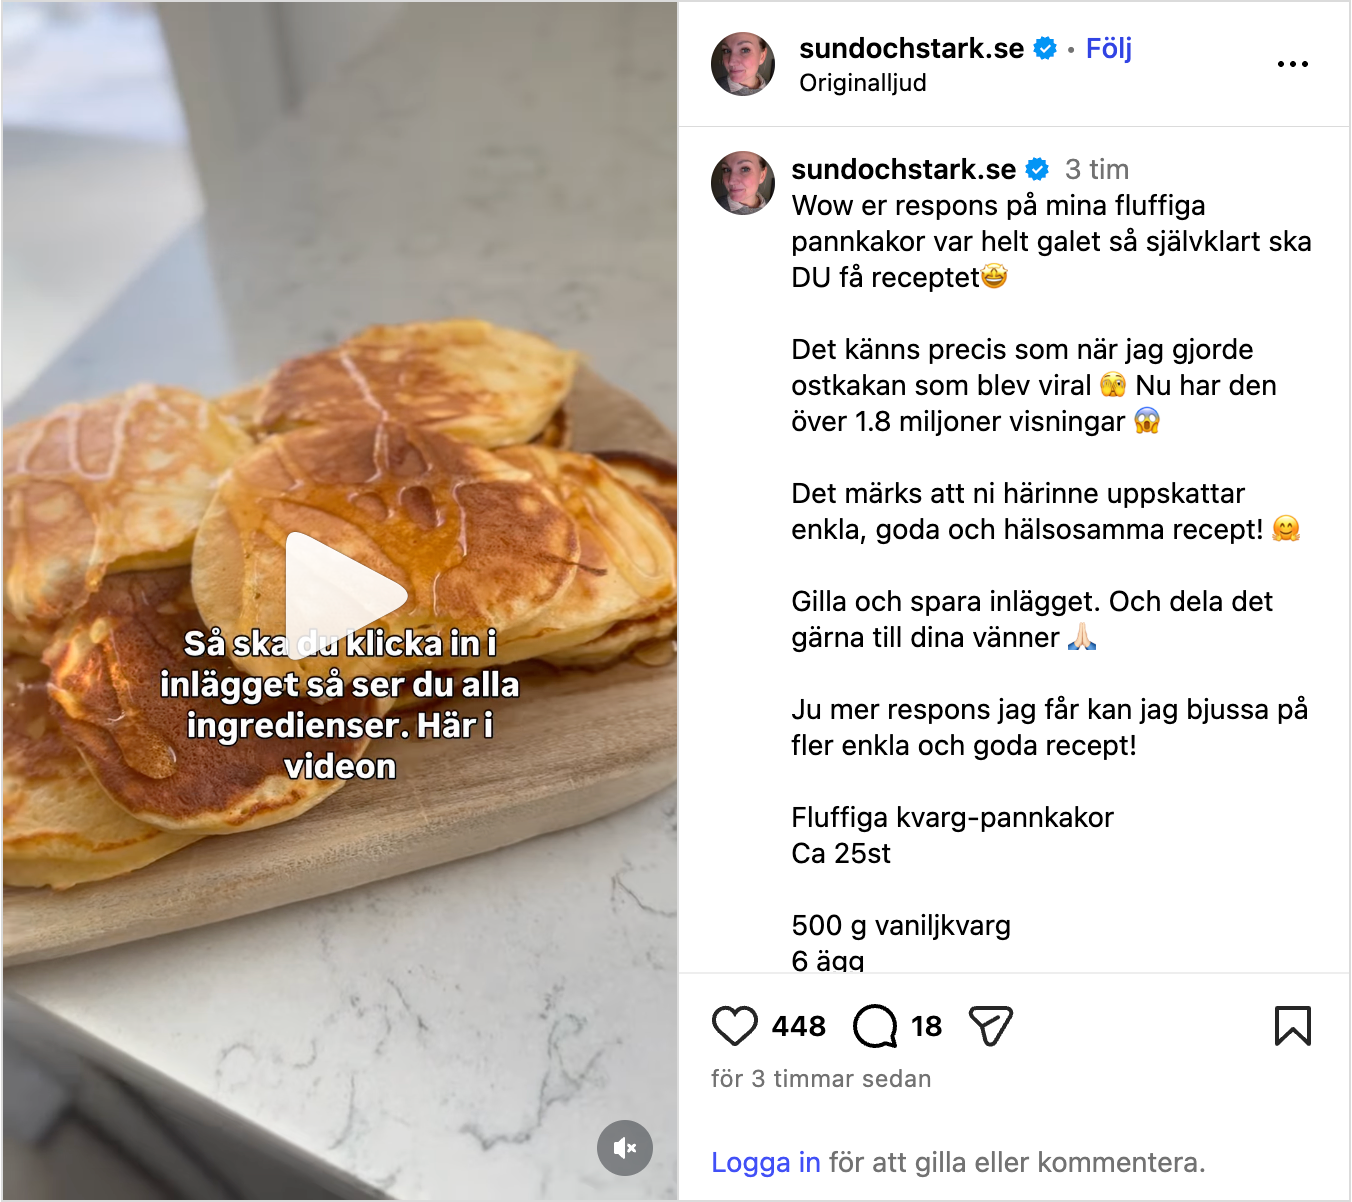Viewport: 1352px width, 1202px height.
Task: Like the post with the heart icon
Action: pyautogui.click(x=734, y=1026)
